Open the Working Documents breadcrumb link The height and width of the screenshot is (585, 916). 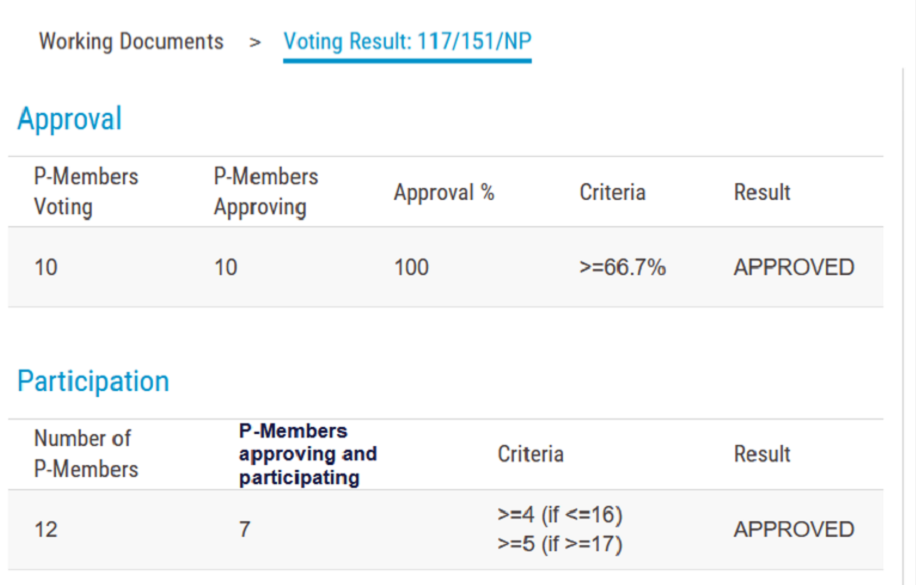tap(131, 42)
